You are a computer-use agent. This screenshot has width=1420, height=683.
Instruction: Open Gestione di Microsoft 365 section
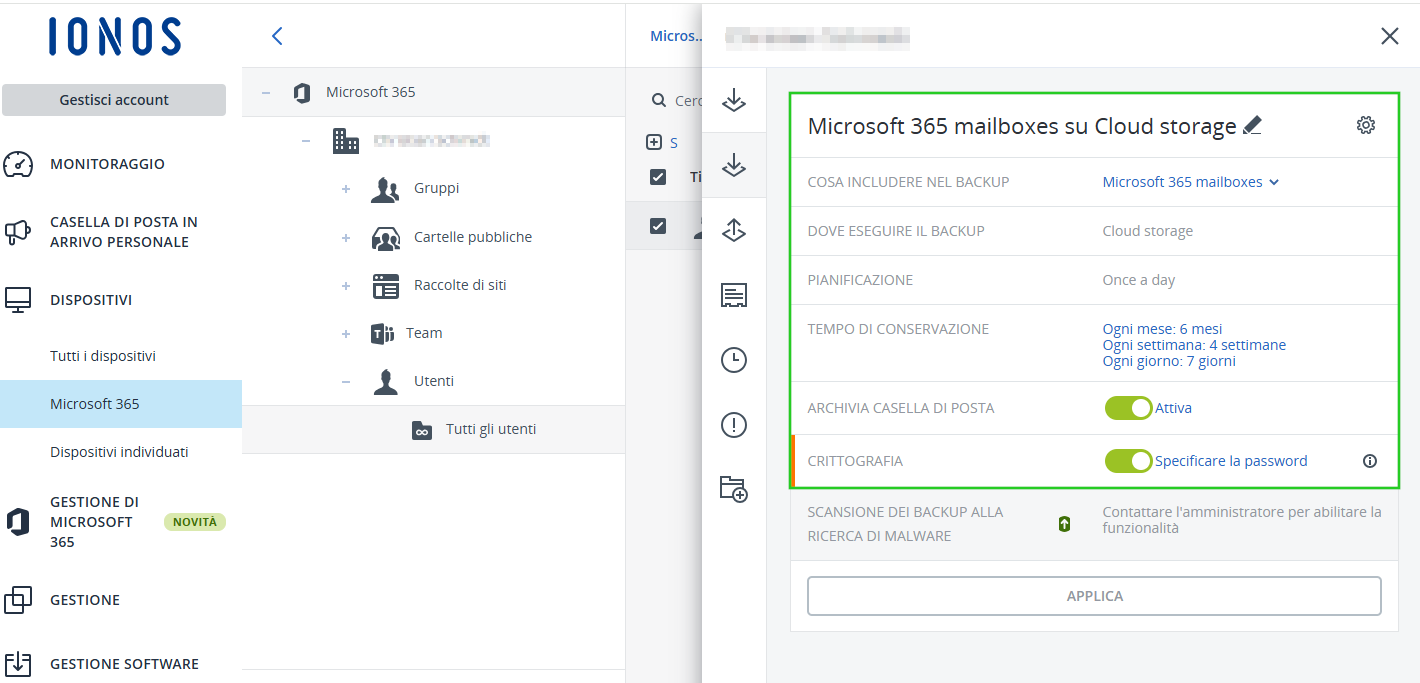(x=94, y=521)
